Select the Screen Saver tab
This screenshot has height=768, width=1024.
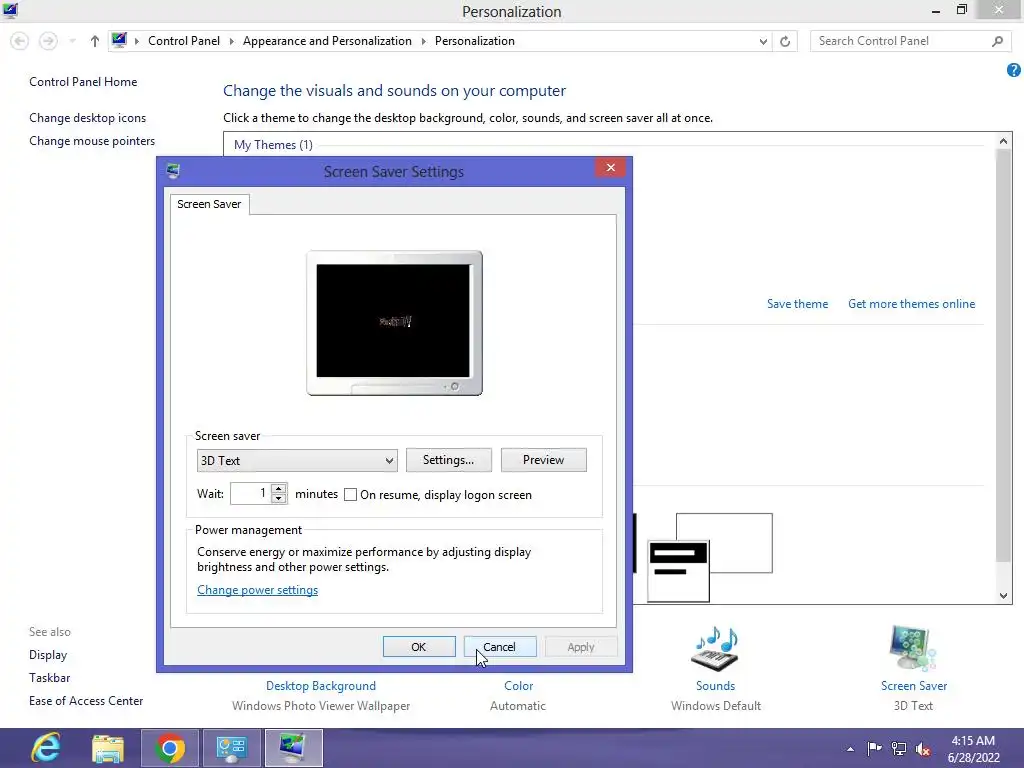pos(209,204)
